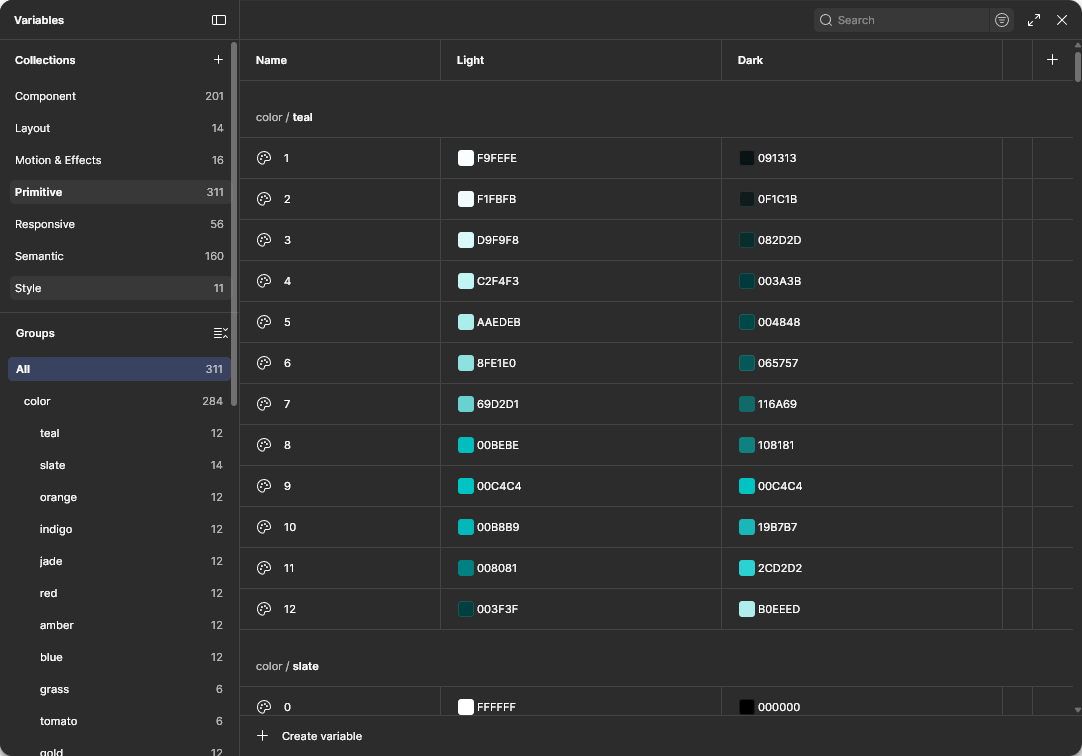Click the palette icon for teal variable 12
This screenshot has height=756, width=1082.
coord(264,609)
